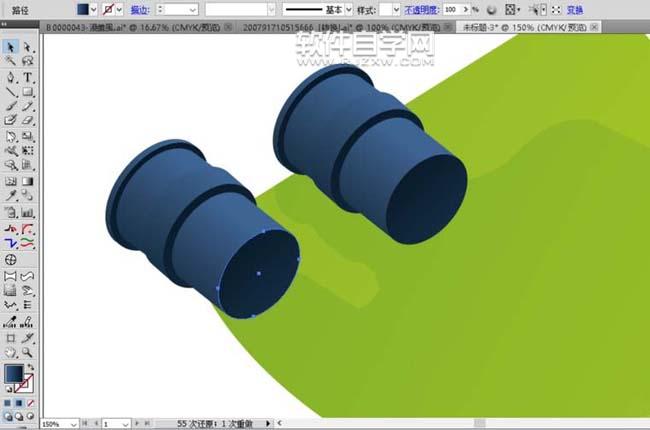Select the Pen tool
The height and width of the screenshot is (430, 650).
tap(11, 77)
